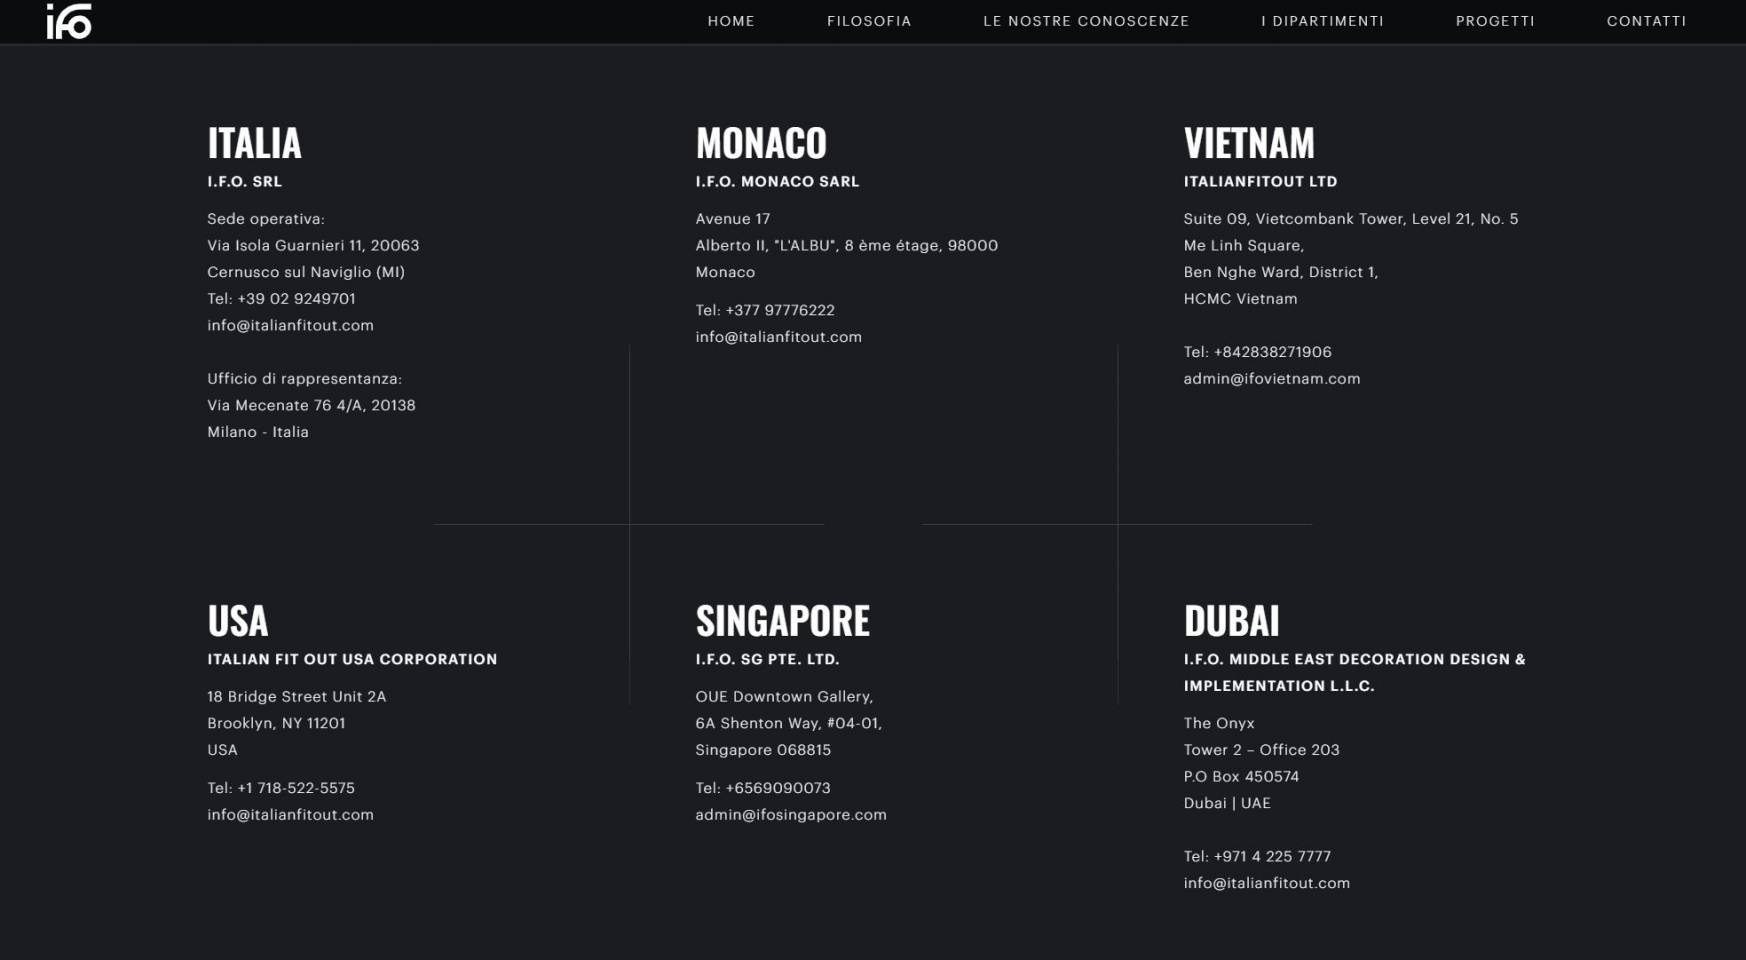Select the SINGAPORE heading

click(x=782, y=621)
